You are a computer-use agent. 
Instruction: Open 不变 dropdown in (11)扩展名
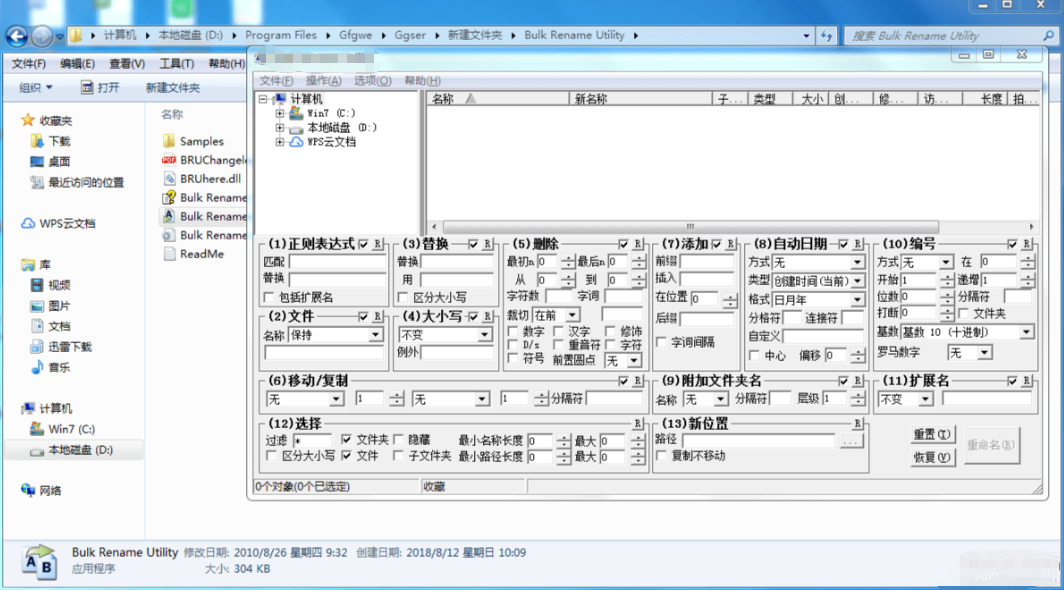tap(926, 399)
